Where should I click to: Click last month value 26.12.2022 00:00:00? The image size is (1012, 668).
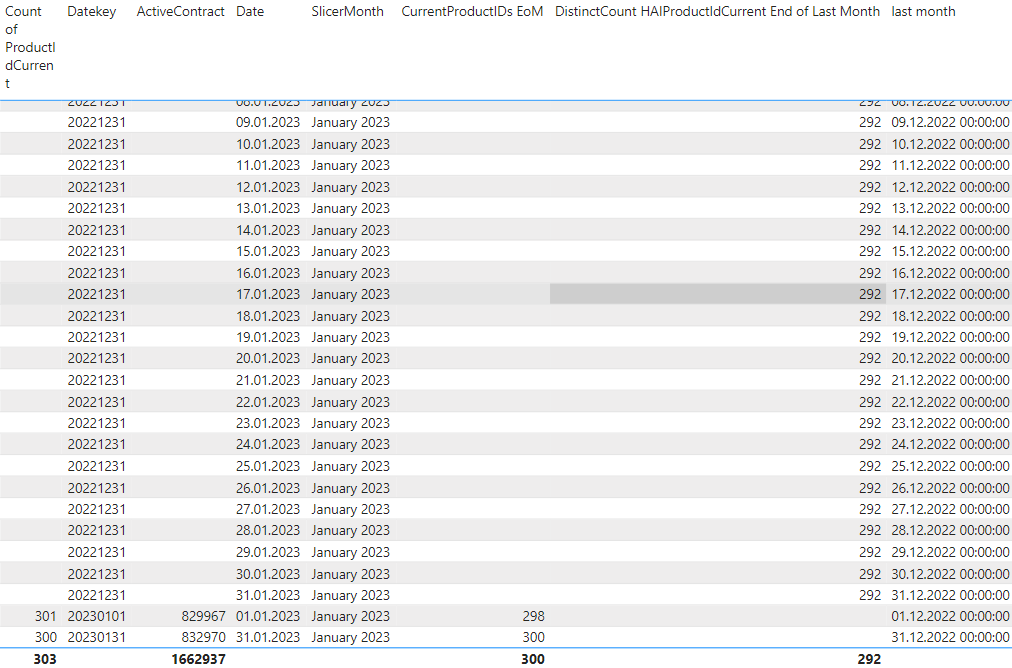[x=950, y=488]
